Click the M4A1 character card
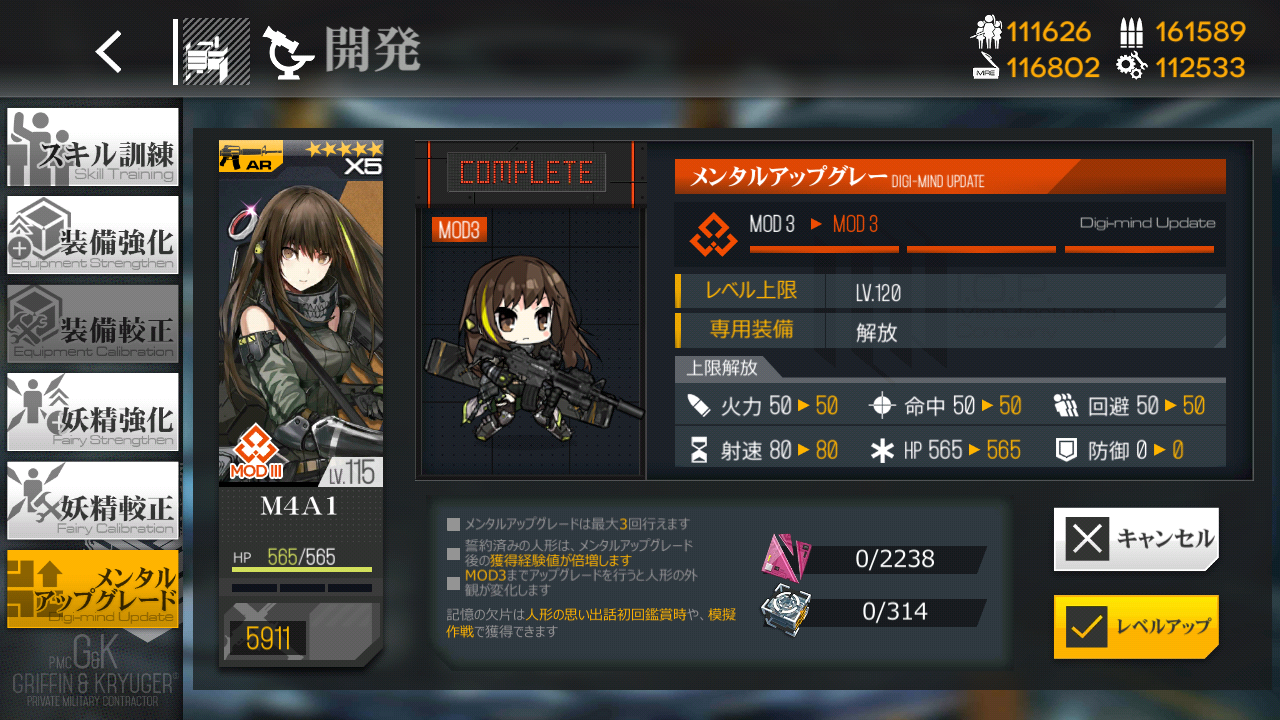 (x=301, y=404)
